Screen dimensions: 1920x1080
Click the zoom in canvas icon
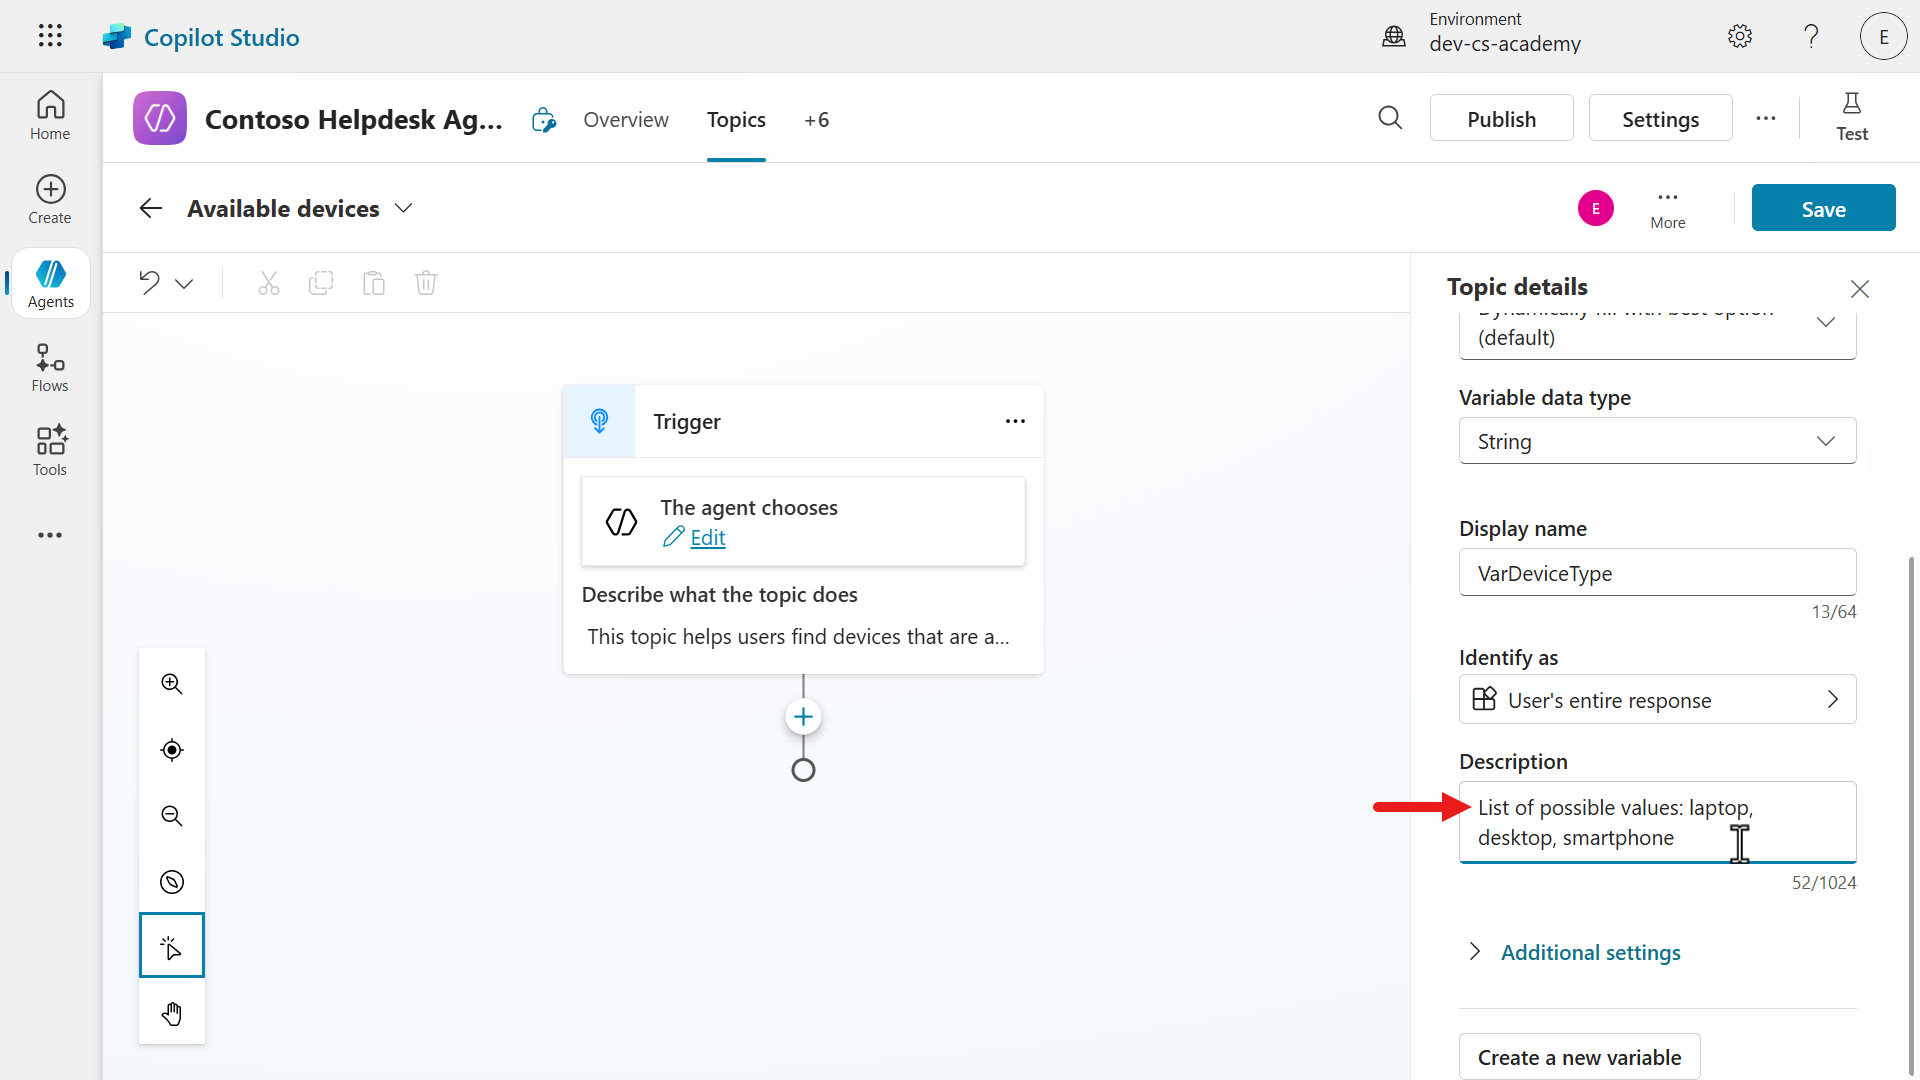coord(172,684)
